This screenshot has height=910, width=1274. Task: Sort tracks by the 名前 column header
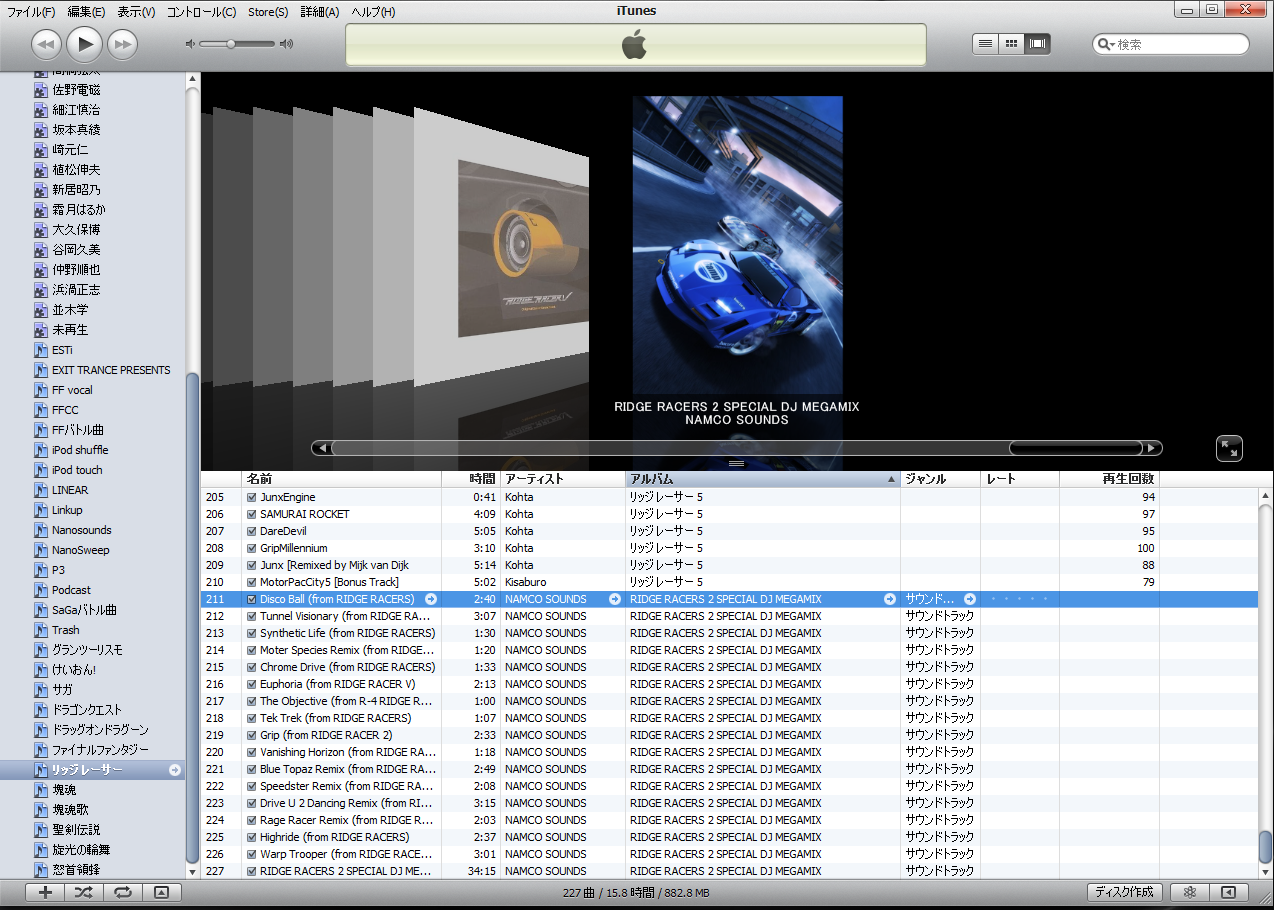341,479
